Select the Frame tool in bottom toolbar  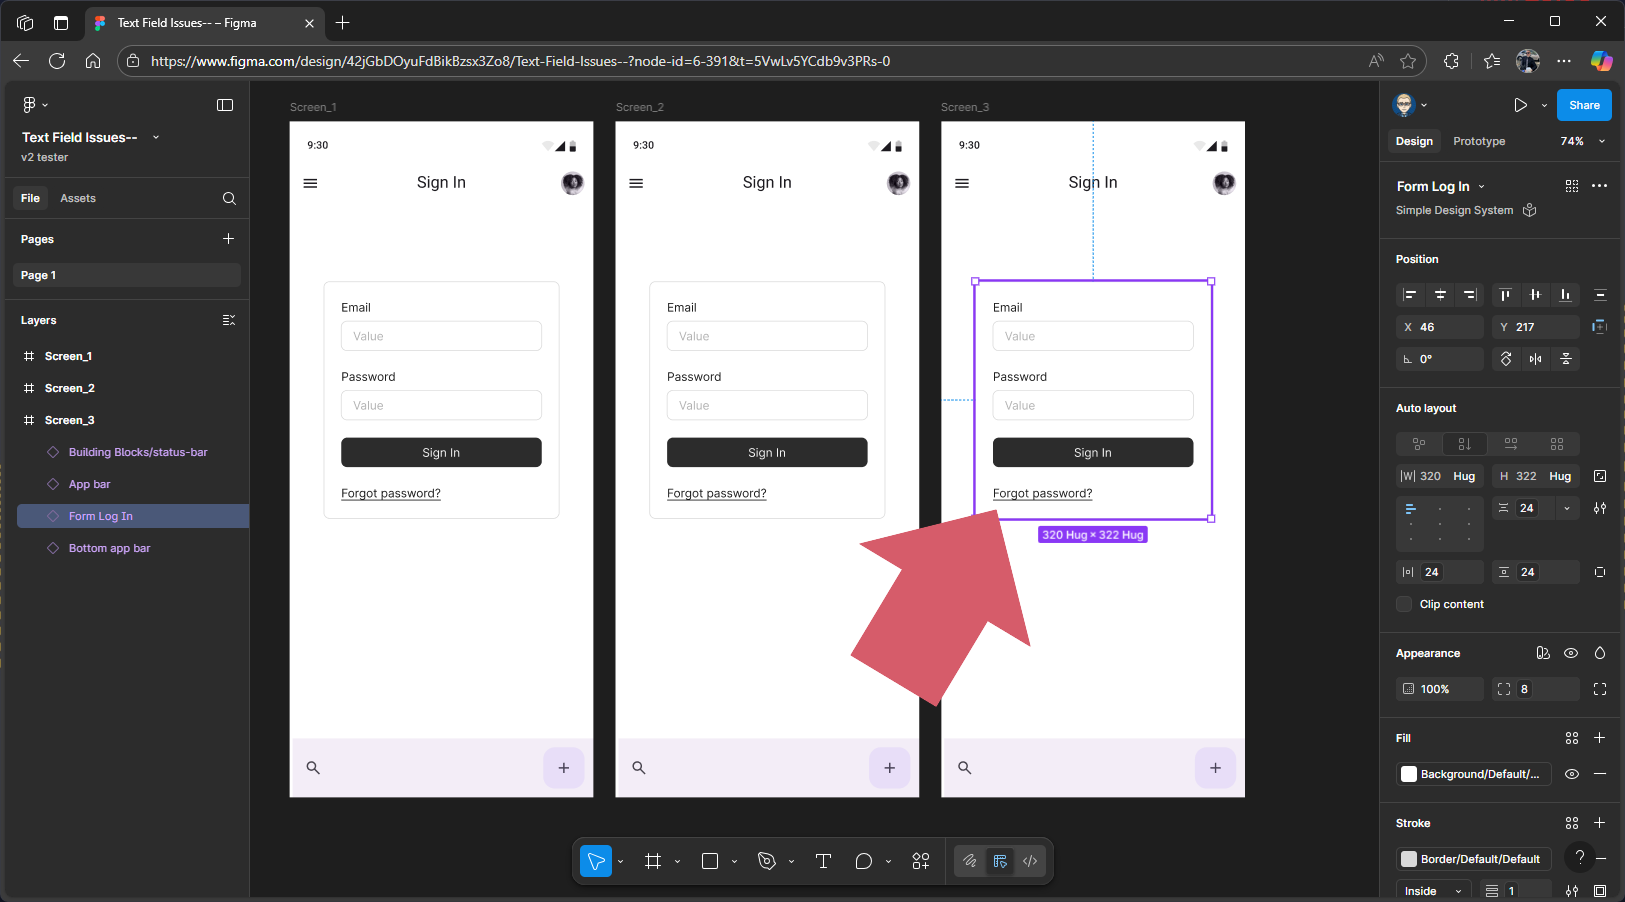653,861
